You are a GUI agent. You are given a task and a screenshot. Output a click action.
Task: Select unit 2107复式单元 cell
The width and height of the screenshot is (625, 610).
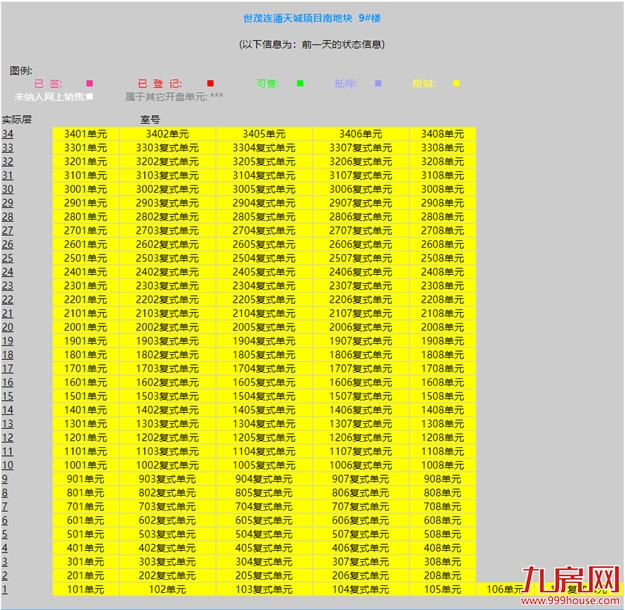361,313
